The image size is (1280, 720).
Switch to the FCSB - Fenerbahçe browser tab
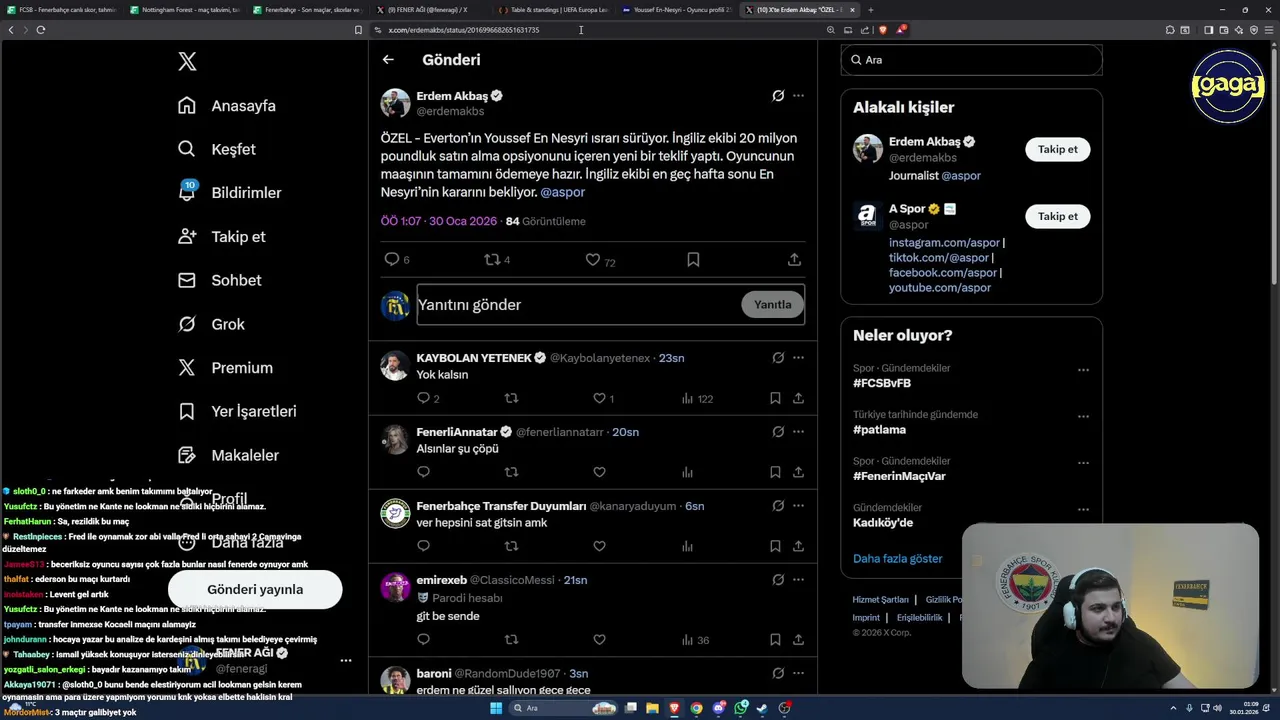(61, 10)
